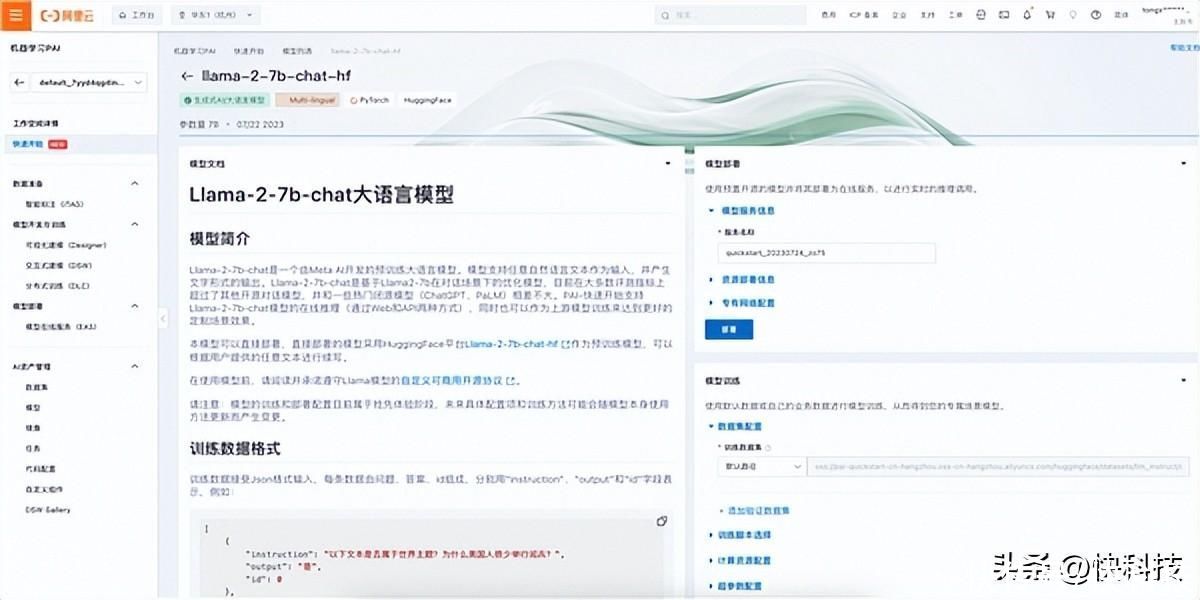Edit the training dataset OSS path field

click(x=998, y=467)
